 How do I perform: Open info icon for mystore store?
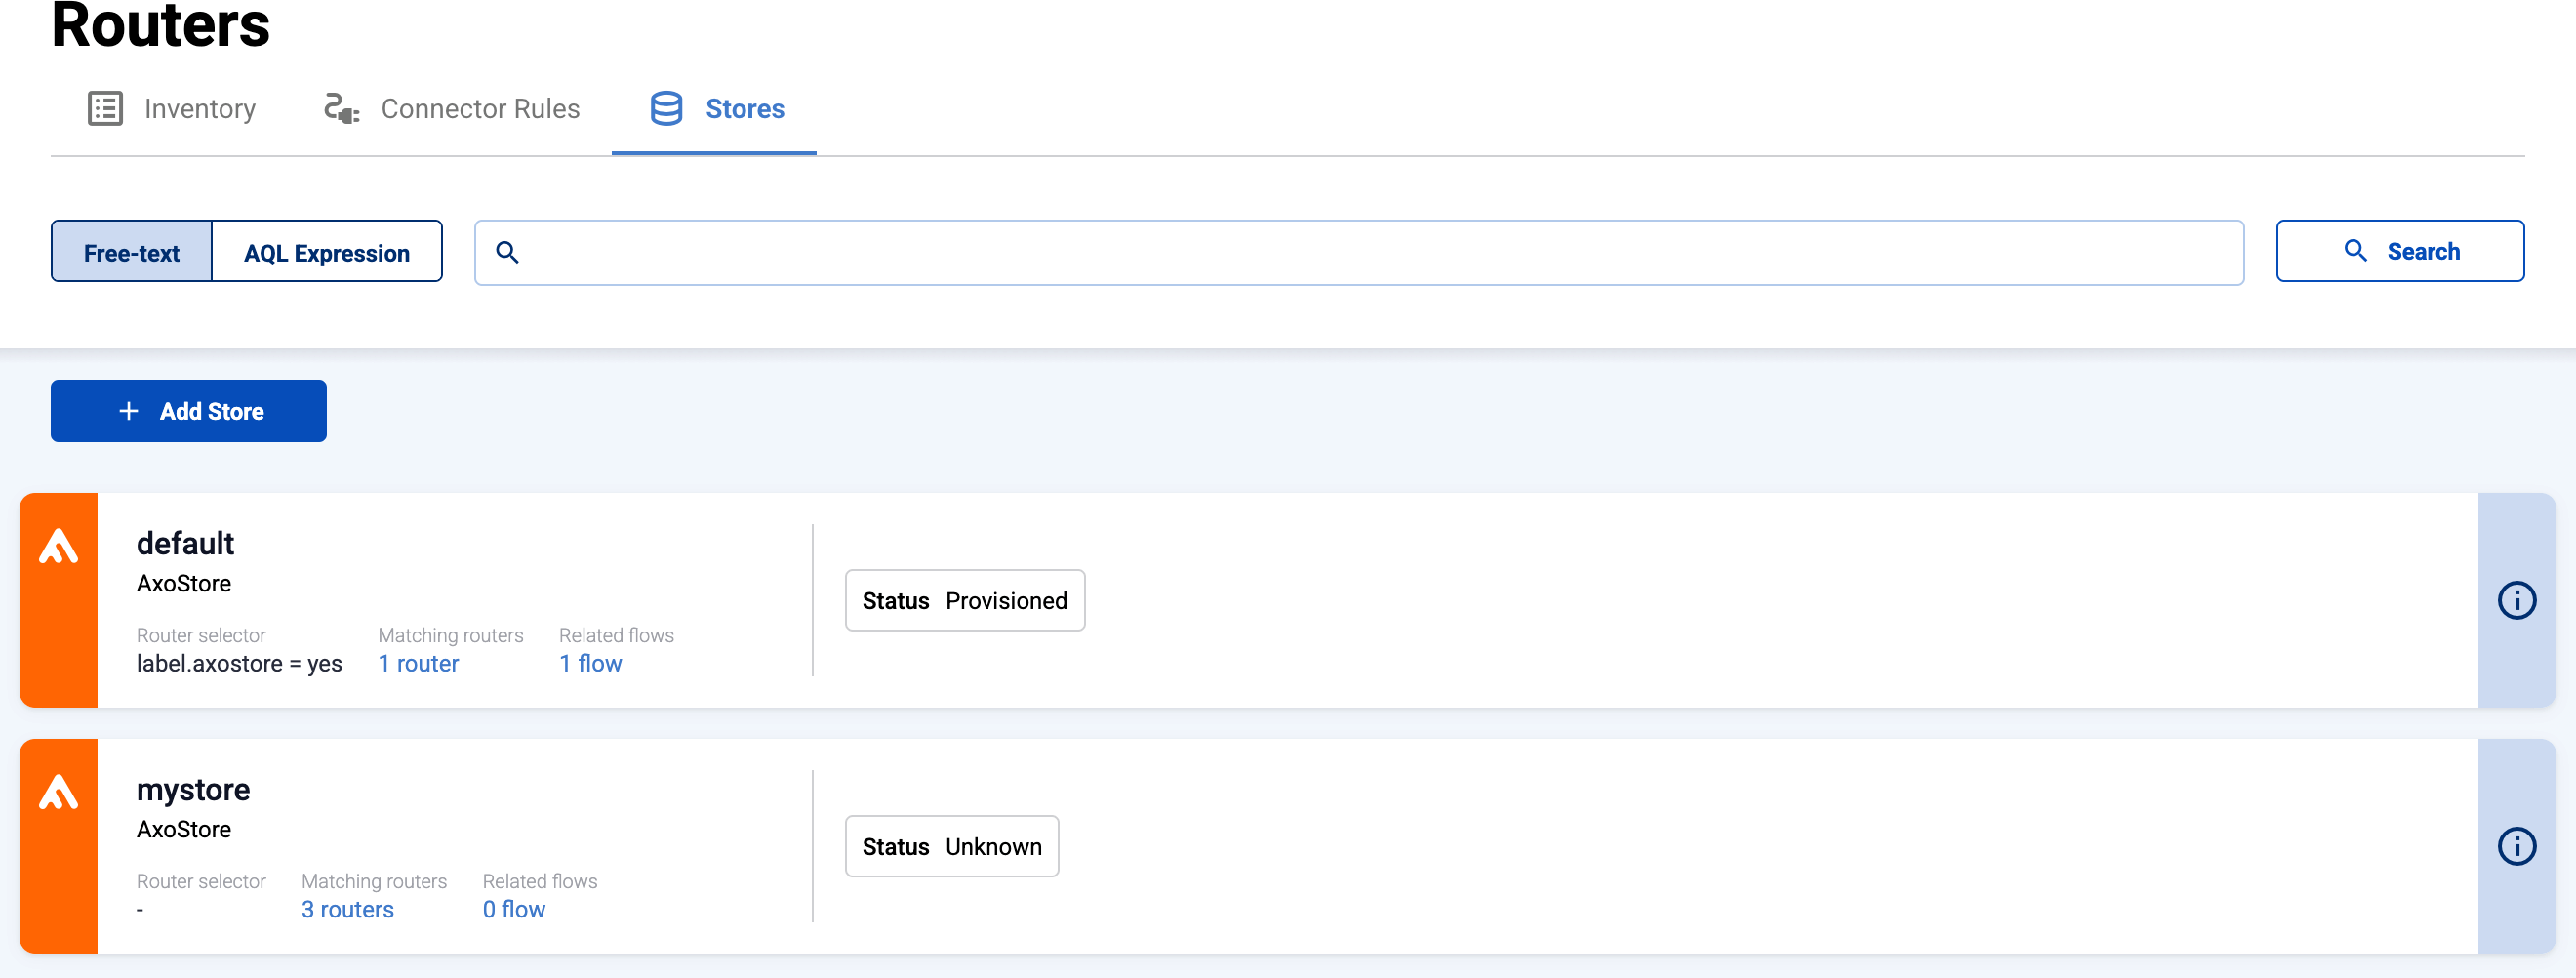point(2516,846)
